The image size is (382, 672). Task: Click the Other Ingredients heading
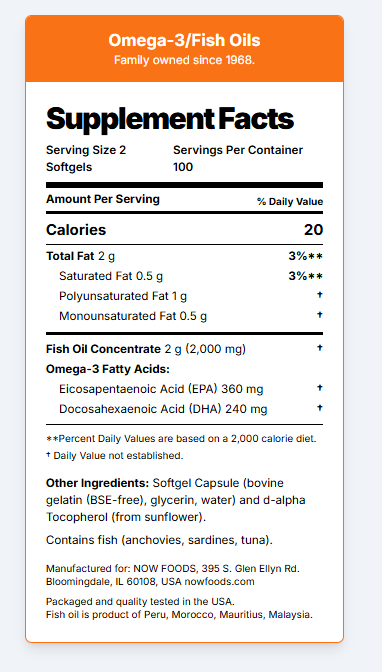pos(97,483)
